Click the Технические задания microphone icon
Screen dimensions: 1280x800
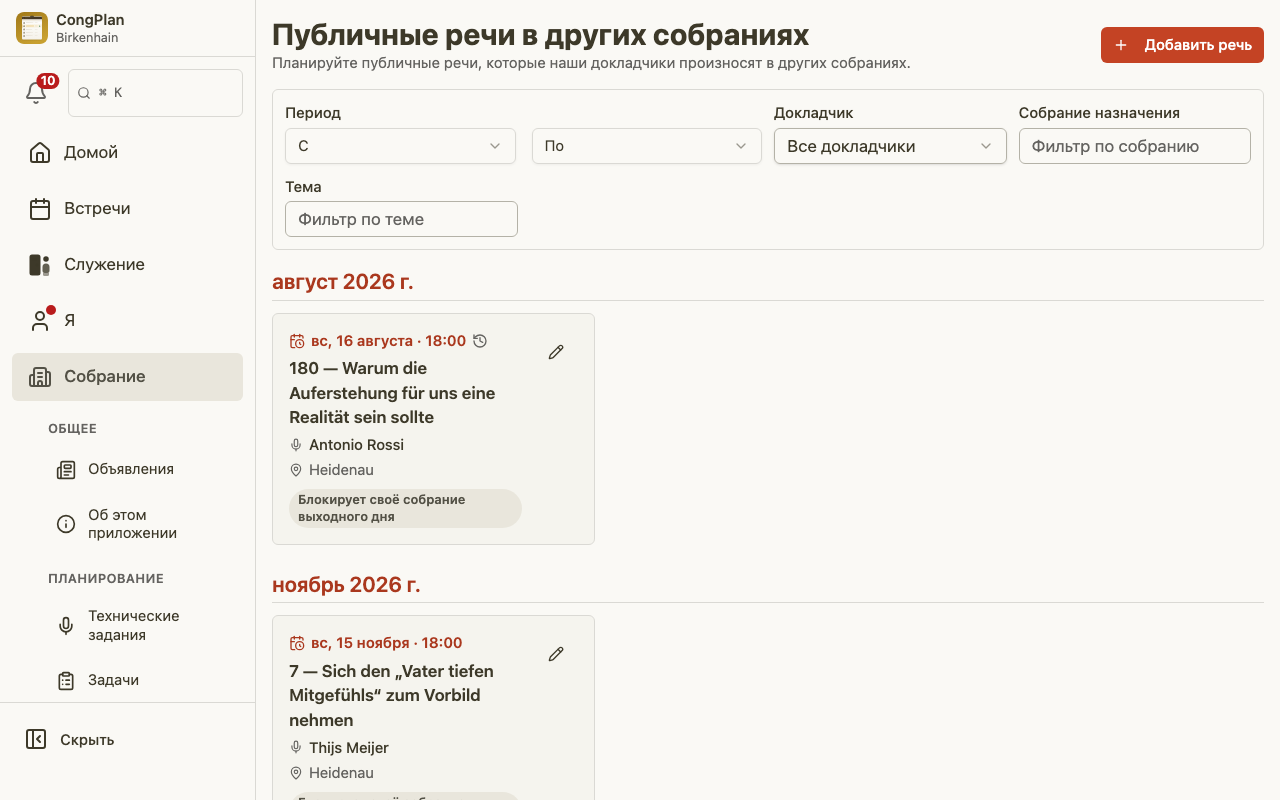pyautogui.click(x=66, y=625)
